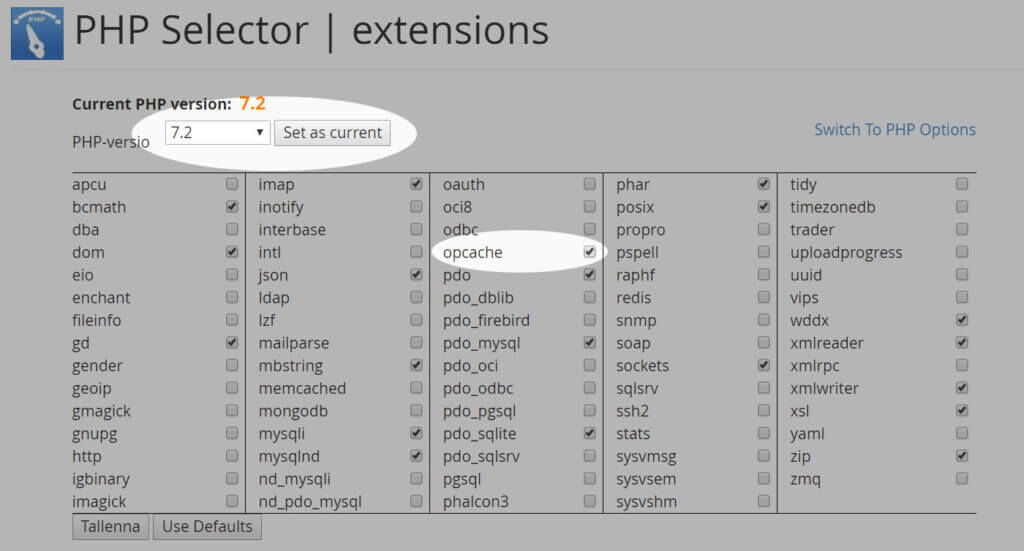Click the PHP Selector logo icon

pos(37,33)
